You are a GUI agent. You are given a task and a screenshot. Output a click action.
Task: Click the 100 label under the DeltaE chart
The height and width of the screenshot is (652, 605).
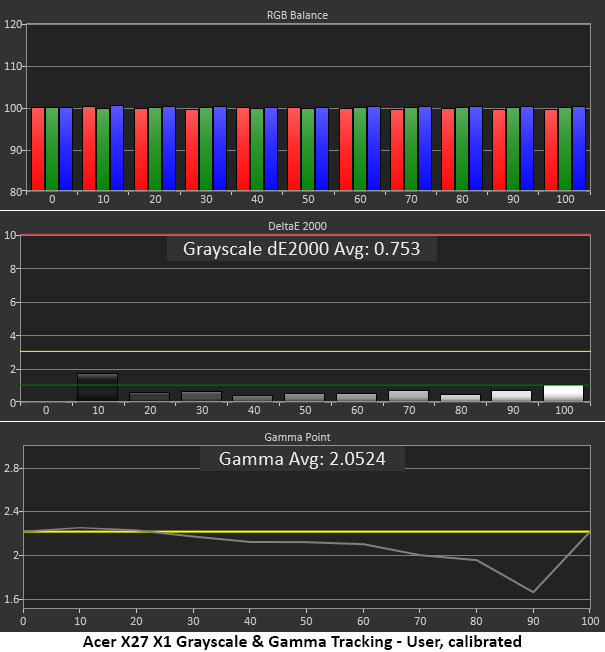564,410
